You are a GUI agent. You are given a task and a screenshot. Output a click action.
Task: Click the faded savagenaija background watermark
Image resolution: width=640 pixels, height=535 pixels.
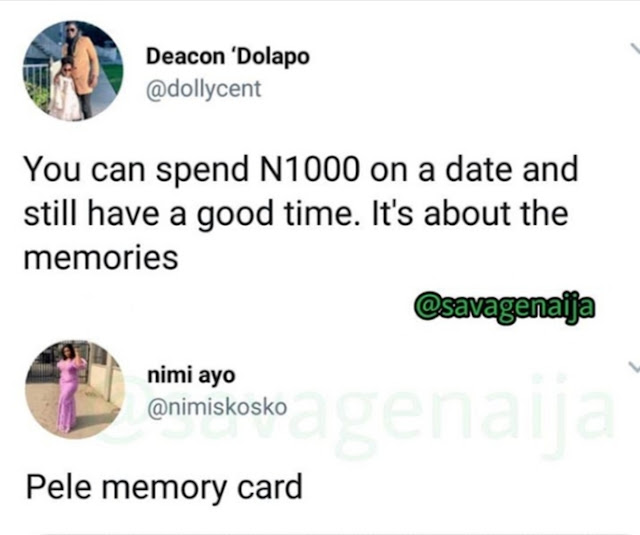[357, 414]
